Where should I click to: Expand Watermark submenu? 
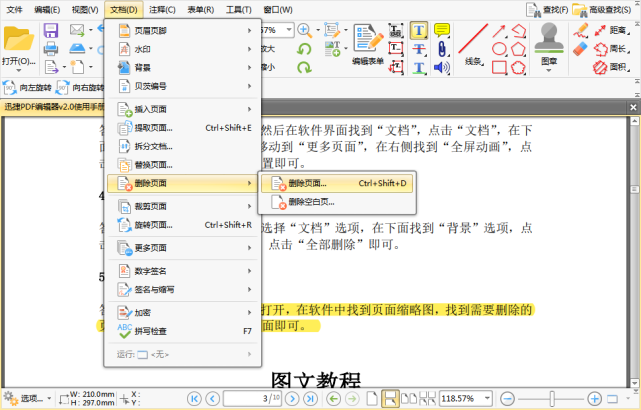tap(183, 49)
